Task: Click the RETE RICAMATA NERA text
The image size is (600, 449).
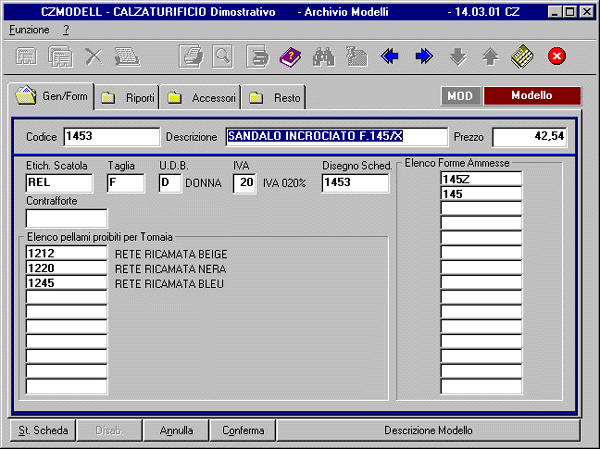Action: pos(170,269)
